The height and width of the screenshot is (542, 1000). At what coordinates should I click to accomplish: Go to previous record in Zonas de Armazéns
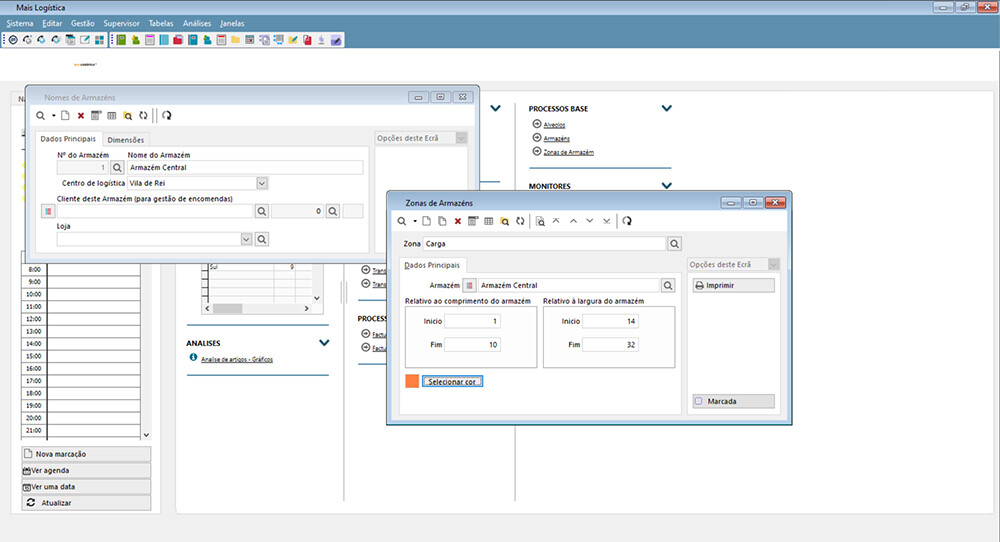(573, 221)
